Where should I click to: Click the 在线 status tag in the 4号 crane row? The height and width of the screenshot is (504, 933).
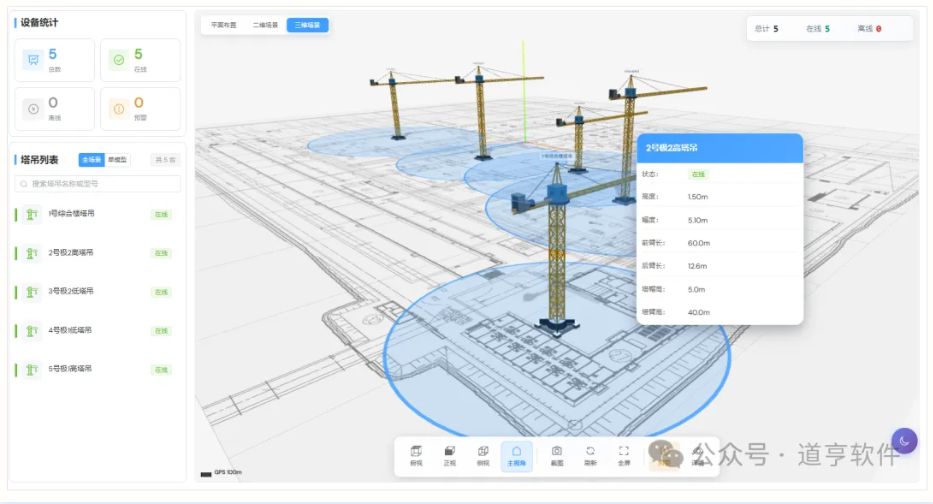tap(161, 331)
